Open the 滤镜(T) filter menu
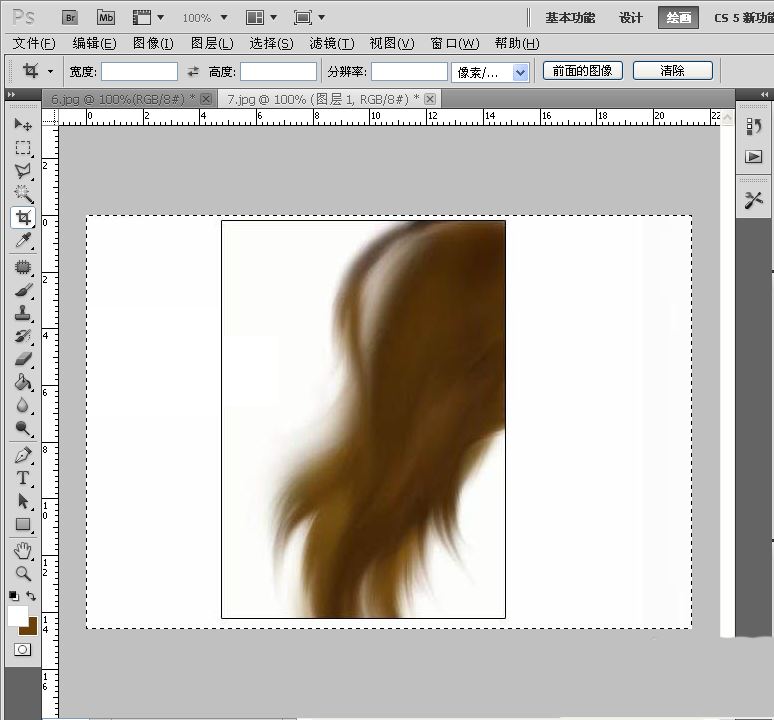This screenshot has width=774, height=720. tap(332, 43)
